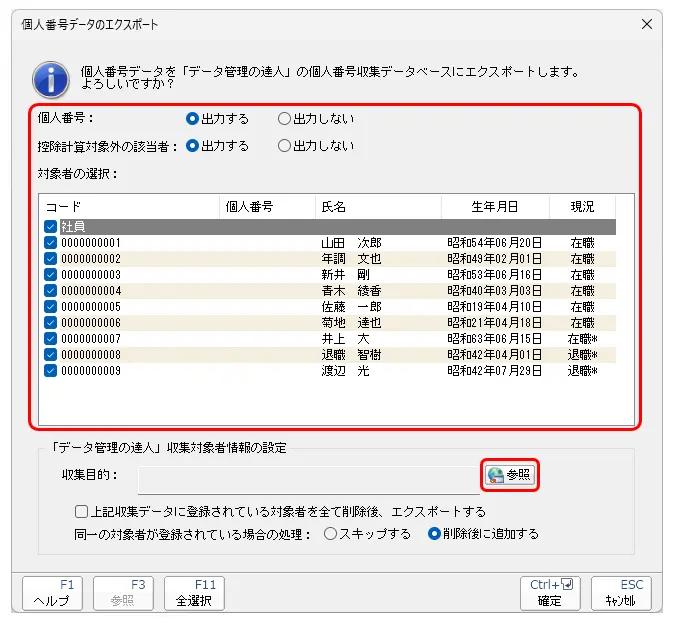Click the 現況 column header
675x624 pixels.
click(583, 207)
